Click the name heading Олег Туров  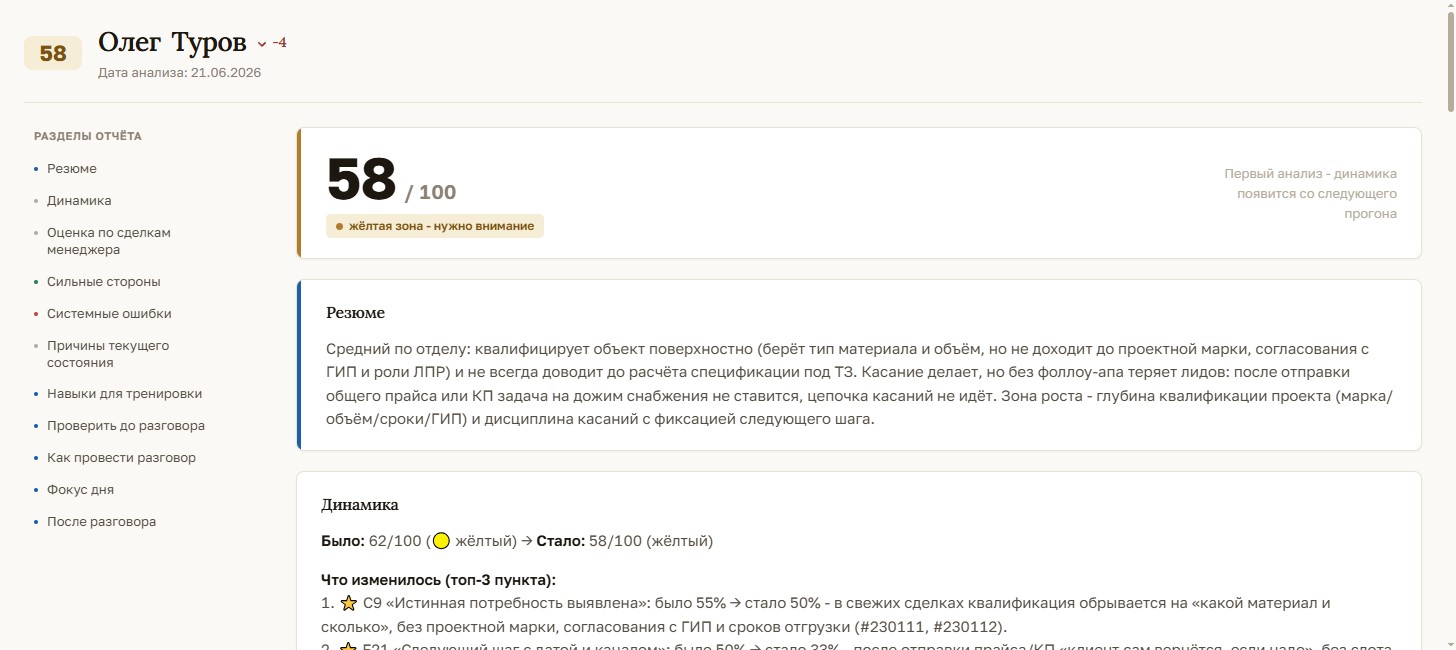[x=172, y=42]
